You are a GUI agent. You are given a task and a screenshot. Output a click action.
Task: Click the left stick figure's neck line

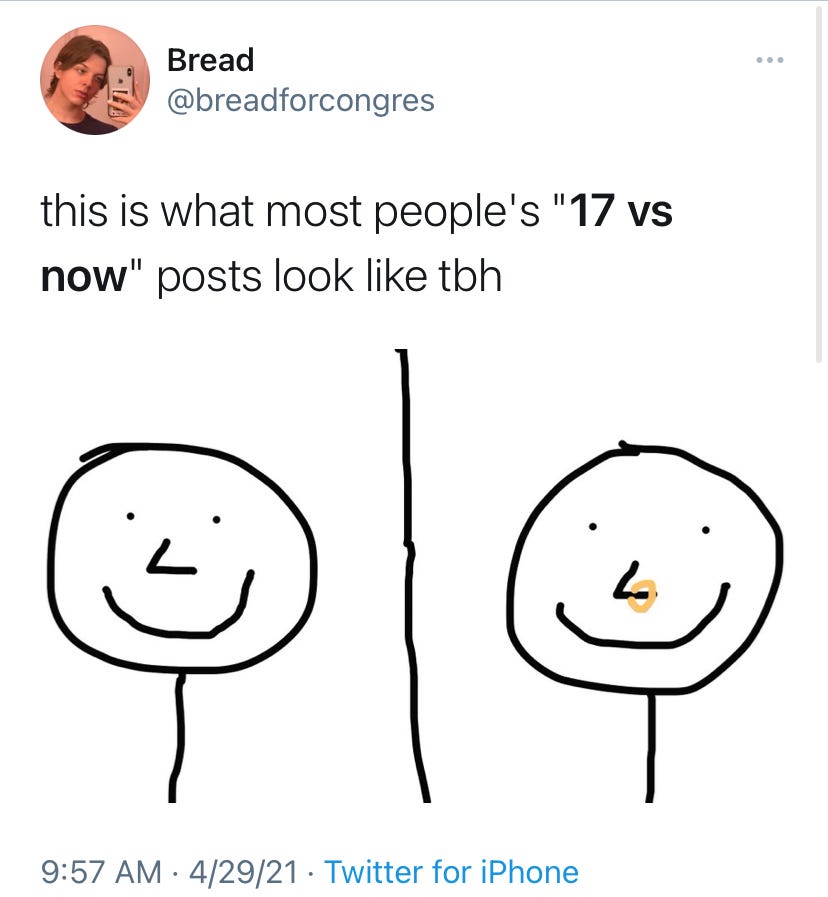(177, 738)
